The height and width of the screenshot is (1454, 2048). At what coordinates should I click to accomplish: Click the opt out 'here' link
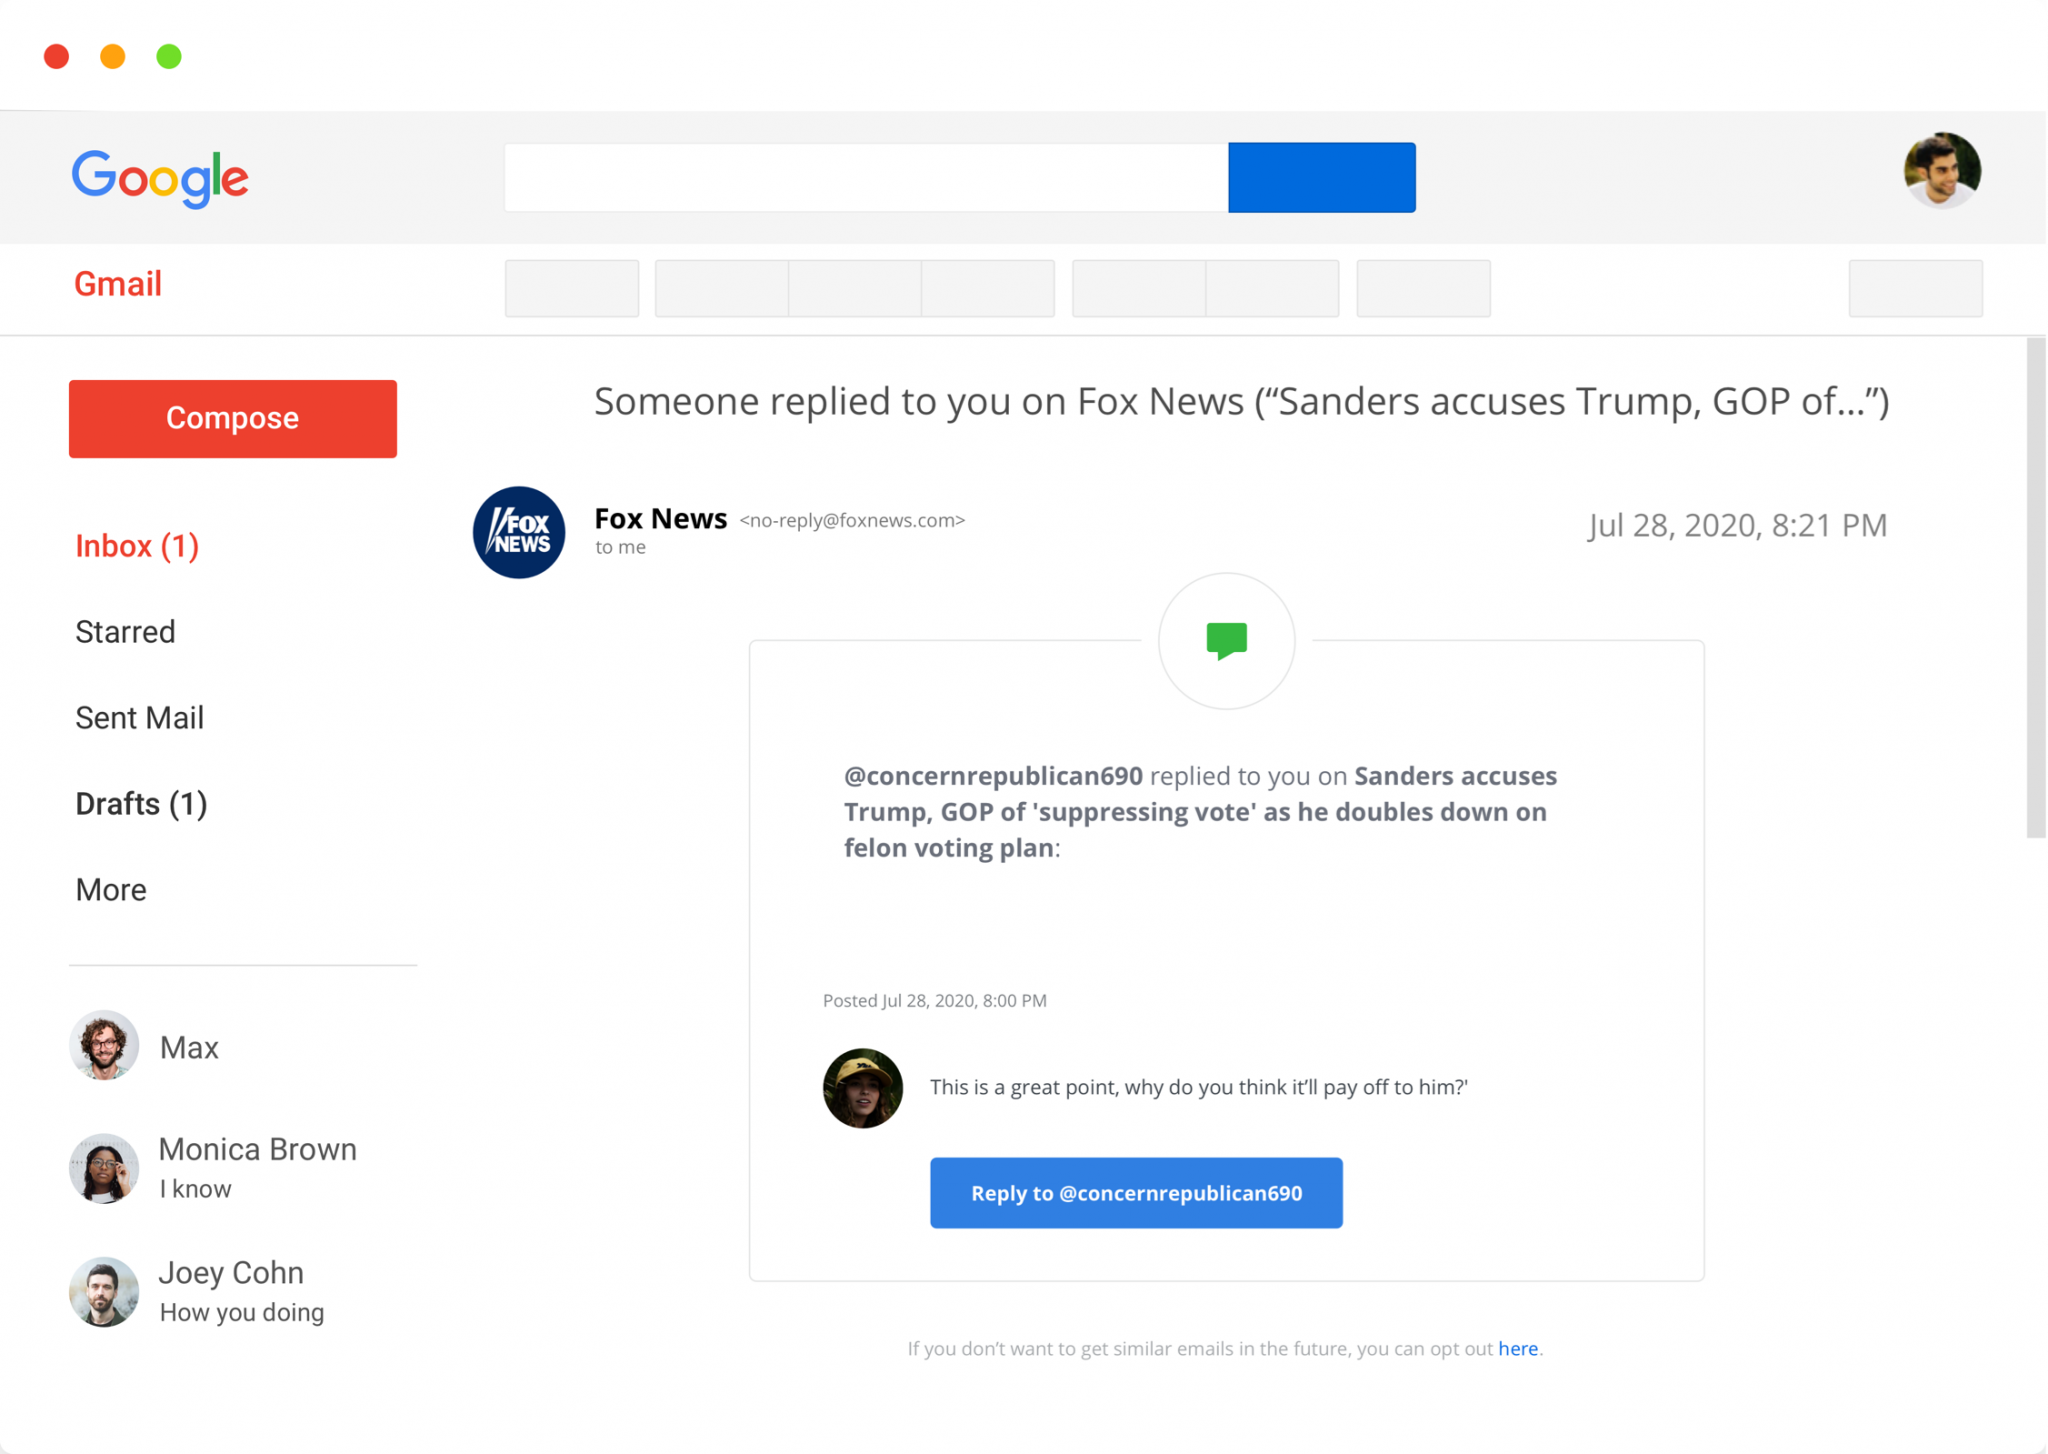tap(1517, 1348)
